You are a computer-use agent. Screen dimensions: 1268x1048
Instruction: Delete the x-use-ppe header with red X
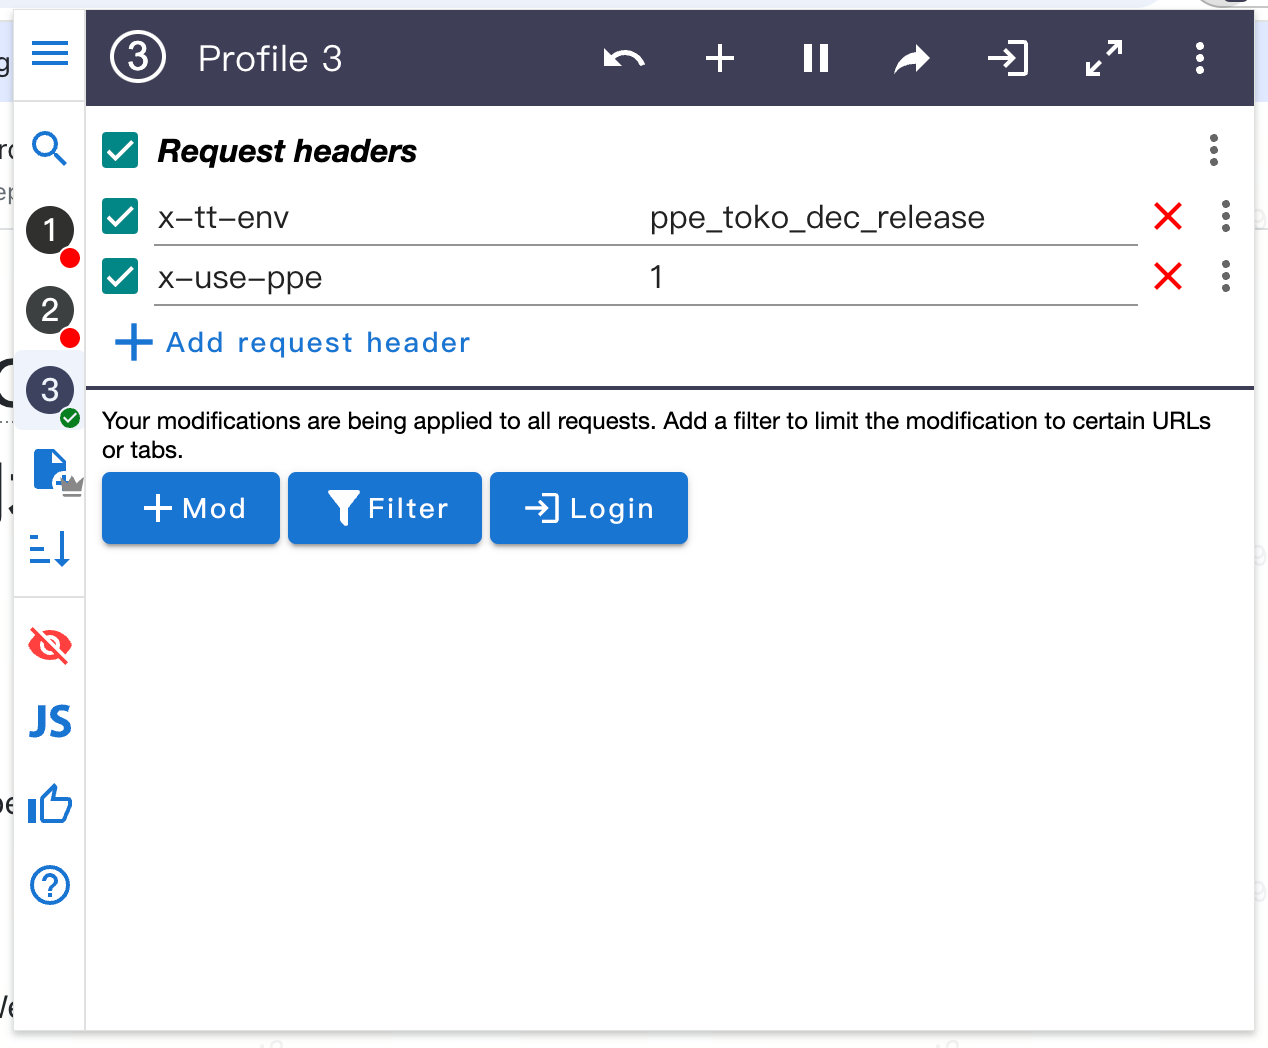[x=1168, y=276]
